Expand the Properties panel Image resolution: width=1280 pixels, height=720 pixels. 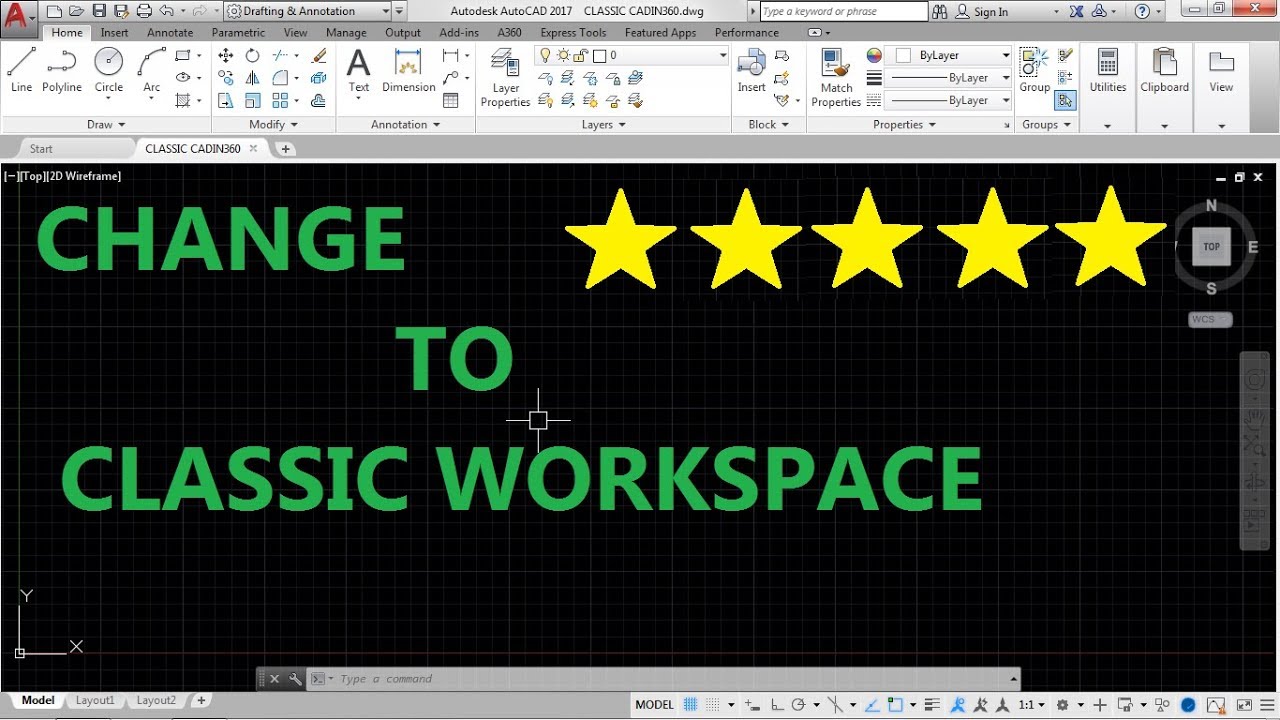click(904, 125)
